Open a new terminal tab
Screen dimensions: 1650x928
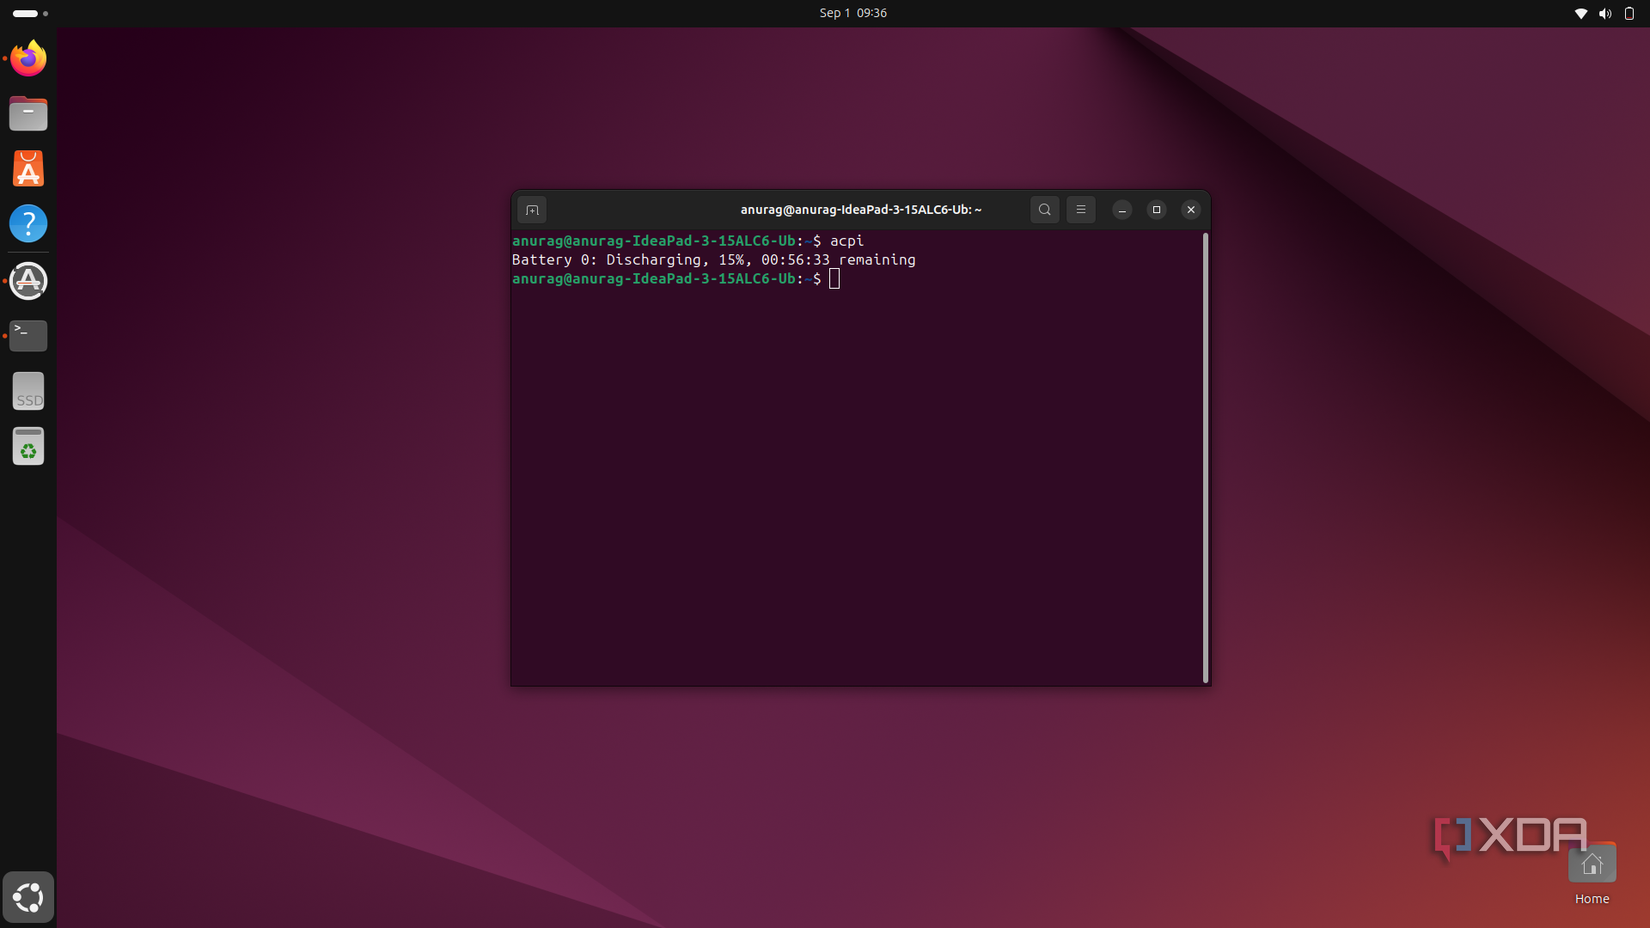coord(531,210)
